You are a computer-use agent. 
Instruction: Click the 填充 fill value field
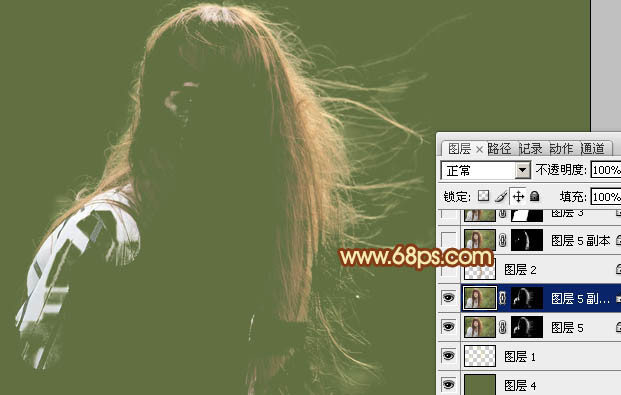point(606,197)
